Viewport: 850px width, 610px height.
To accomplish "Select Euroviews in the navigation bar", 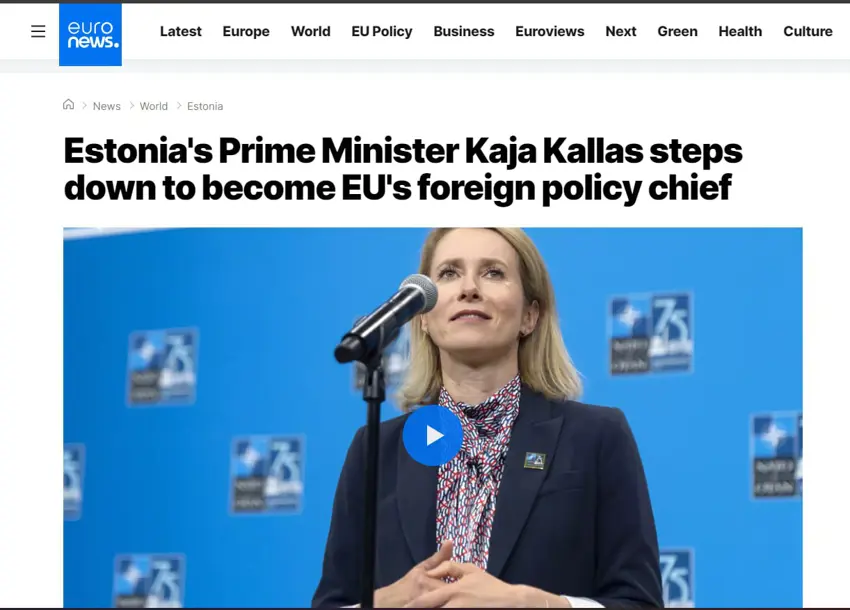I will (x=550, y=31).
